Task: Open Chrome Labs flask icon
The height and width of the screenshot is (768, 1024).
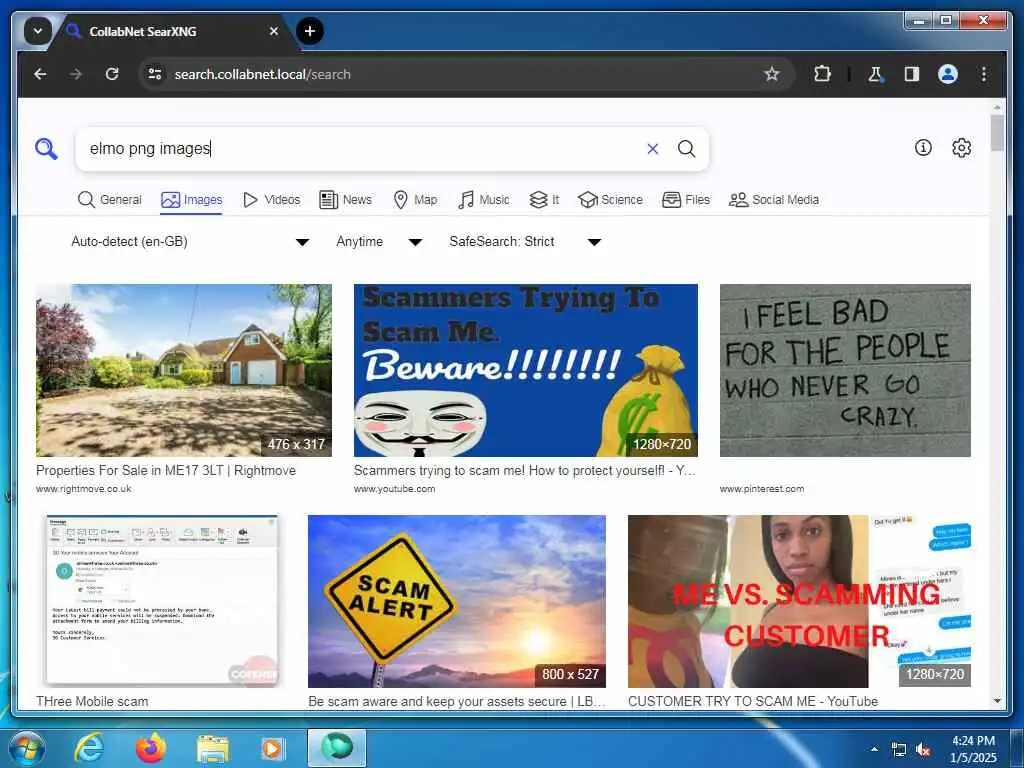Action: coord(876,74)
